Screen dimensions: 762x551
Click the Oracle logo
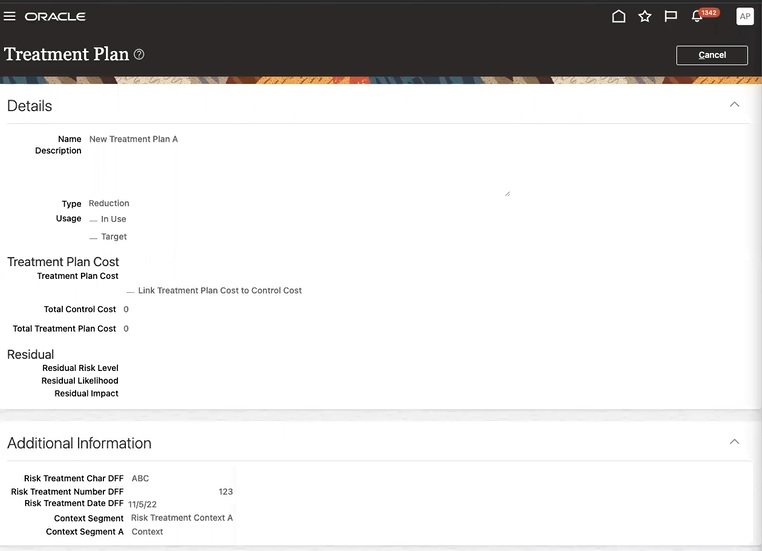55,17
